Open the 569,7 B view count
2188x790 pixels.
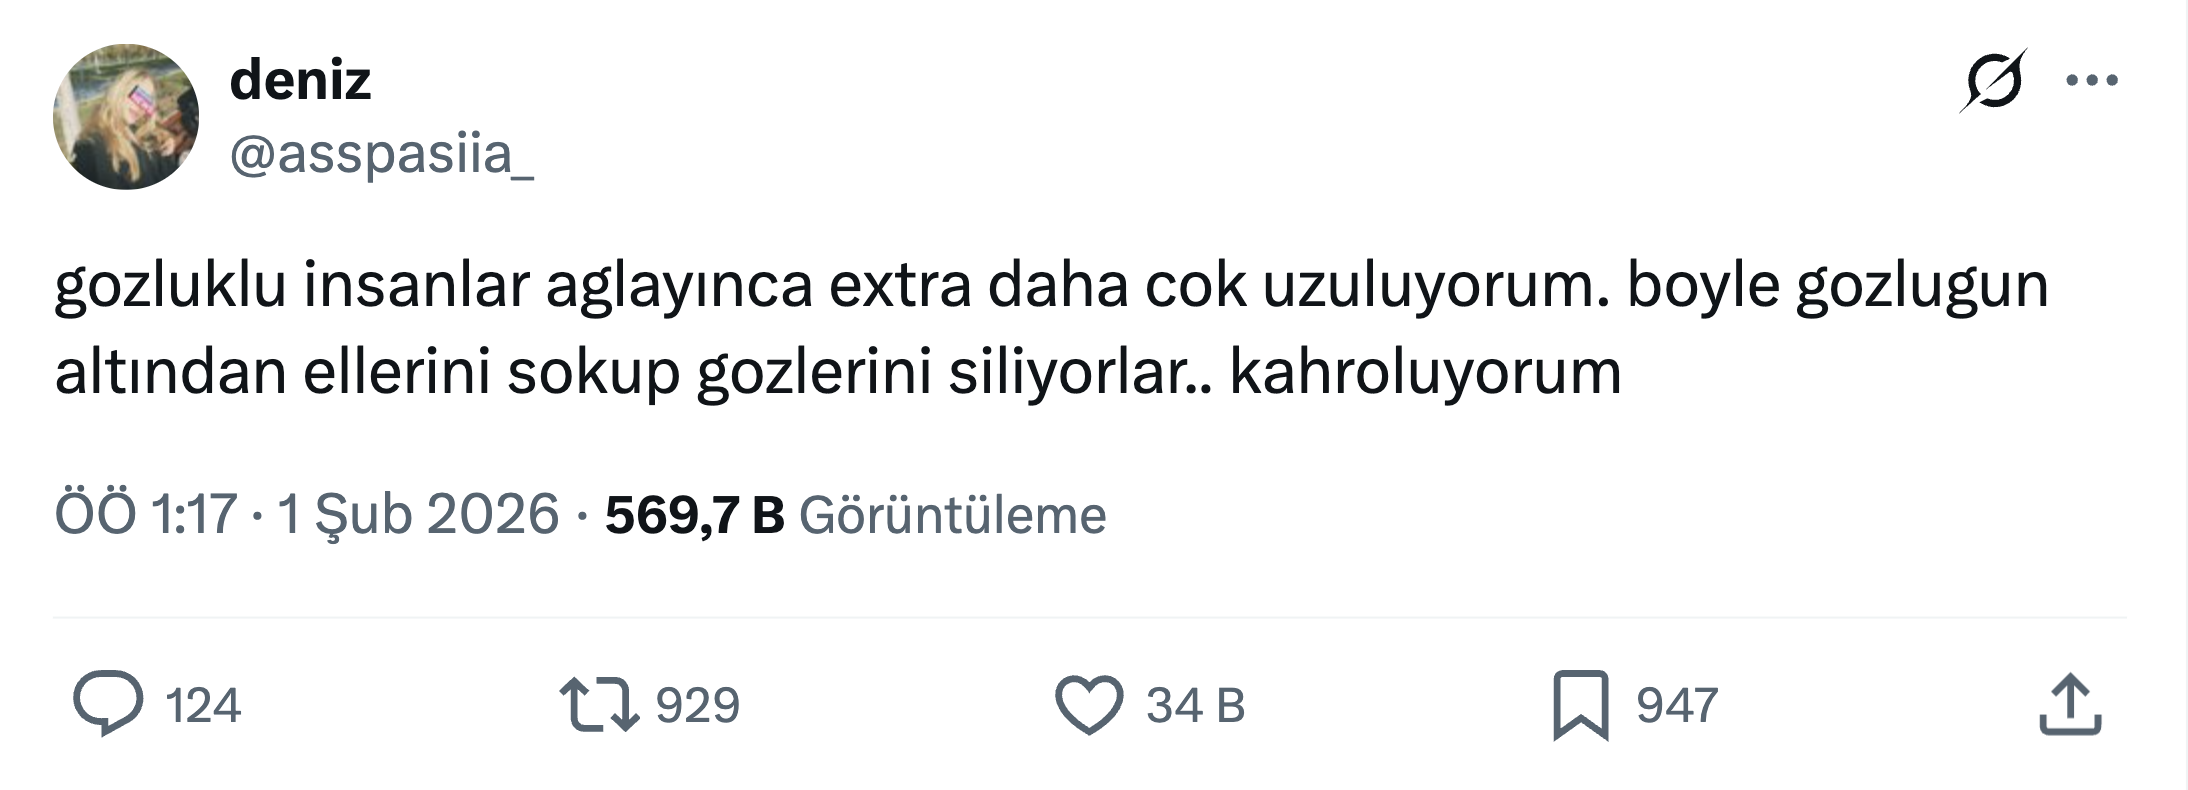694,515
